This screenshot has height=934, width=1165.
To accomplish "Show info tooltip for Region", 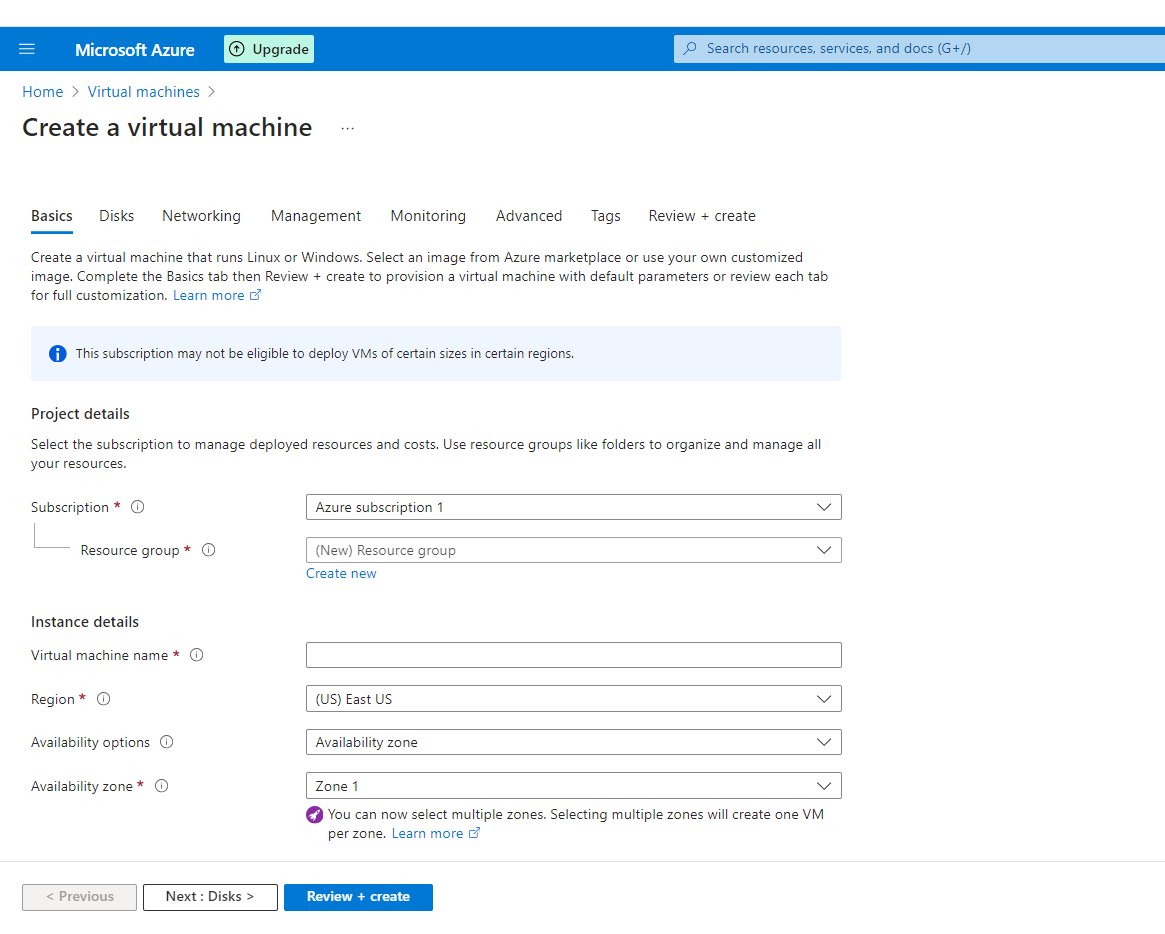I will coord(103,698).
